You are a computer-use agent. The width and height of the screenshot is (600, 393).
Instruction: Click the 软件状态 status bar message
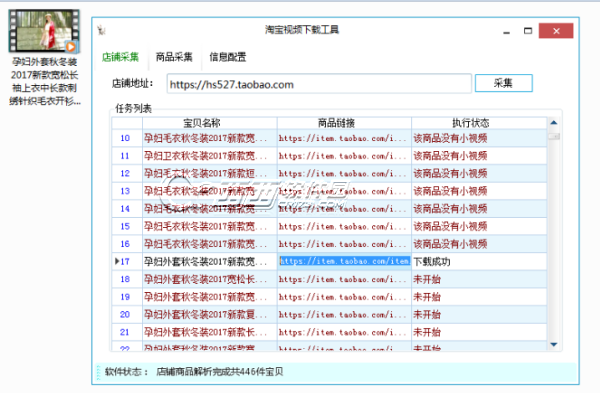(220, 372)
